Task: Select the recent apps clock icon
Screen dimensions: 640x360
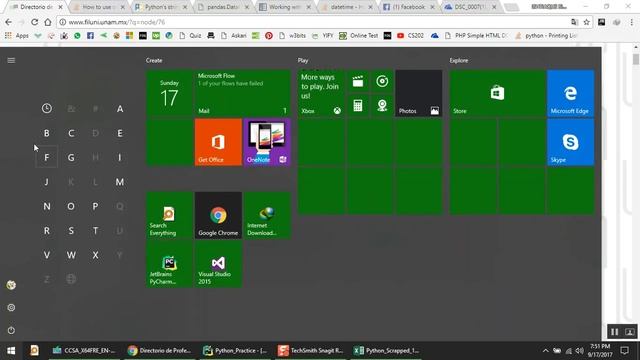Action: pos(47,109)
